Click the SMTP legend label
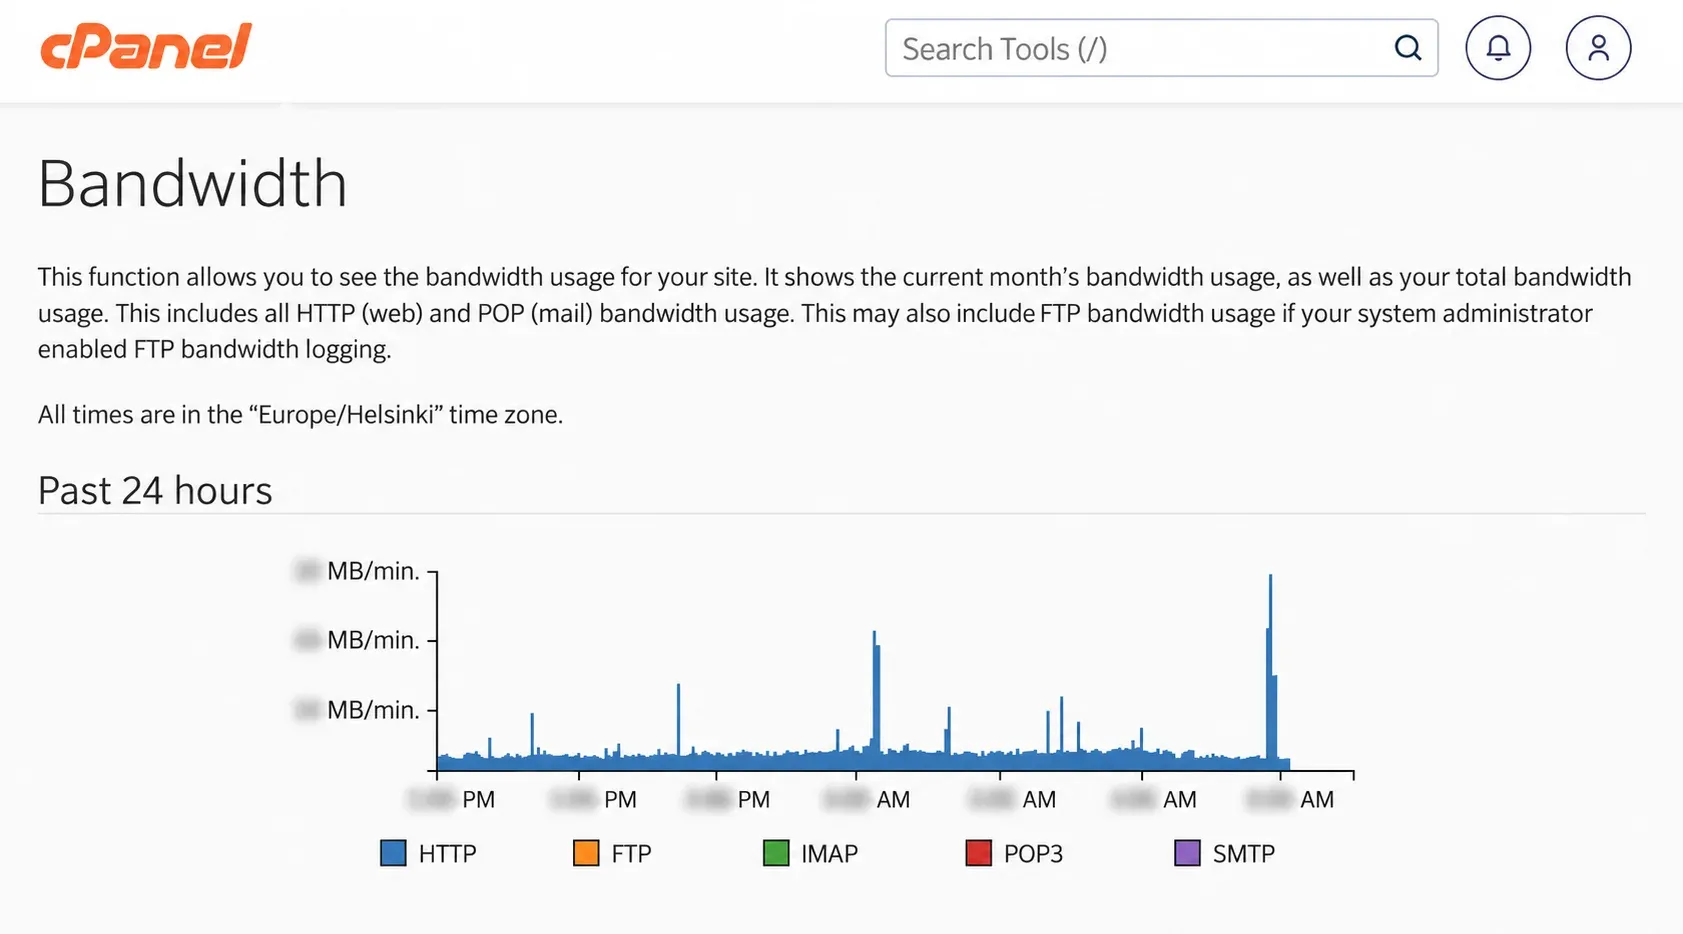1683x934 pixels. pos(1244,854)
